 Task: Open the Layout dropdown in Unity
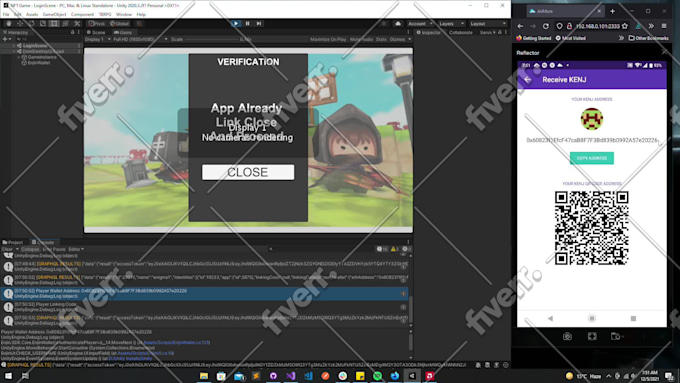pyautogui.click(x=488, y=23)
